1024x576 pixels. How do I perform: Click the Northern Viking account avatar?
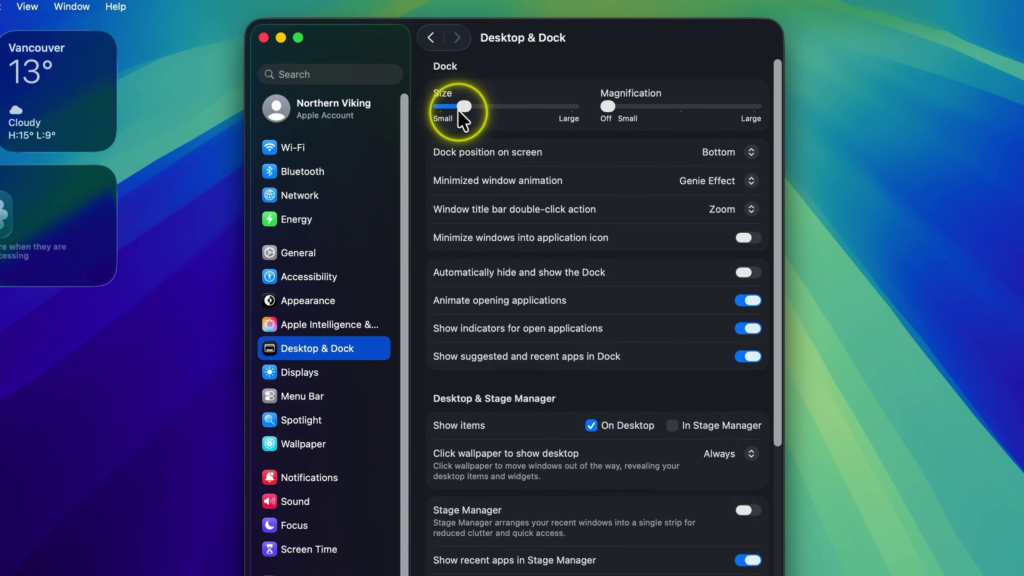[x=276, y=108]
